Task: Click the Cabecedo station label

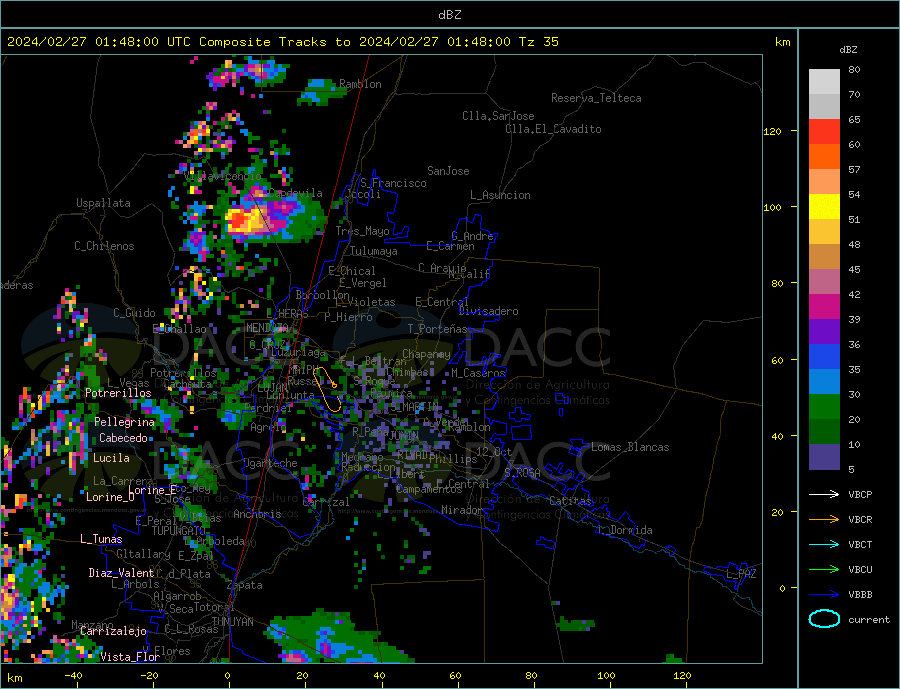Action: (x=123, y=438)
